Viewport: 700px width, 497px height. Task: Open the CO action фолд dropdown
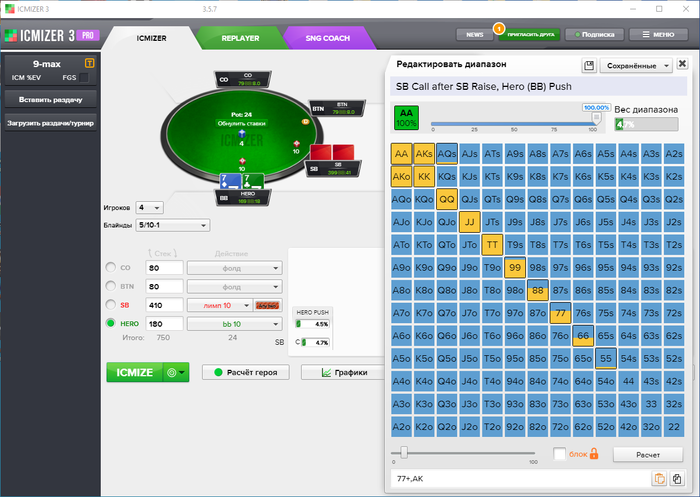pyautogui.click(x=234, y=268)
